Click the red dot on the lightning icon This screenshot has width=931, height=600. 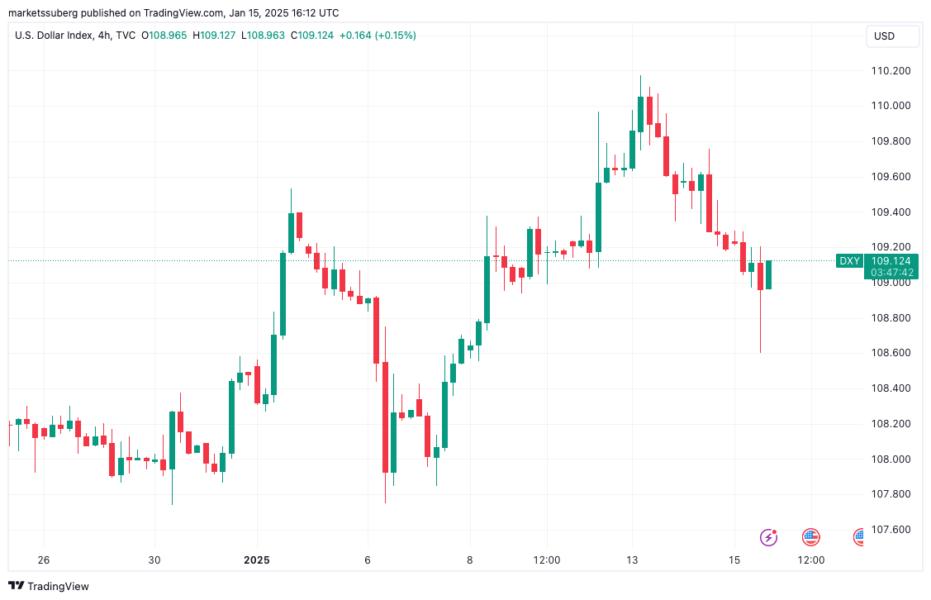point(774,530)
